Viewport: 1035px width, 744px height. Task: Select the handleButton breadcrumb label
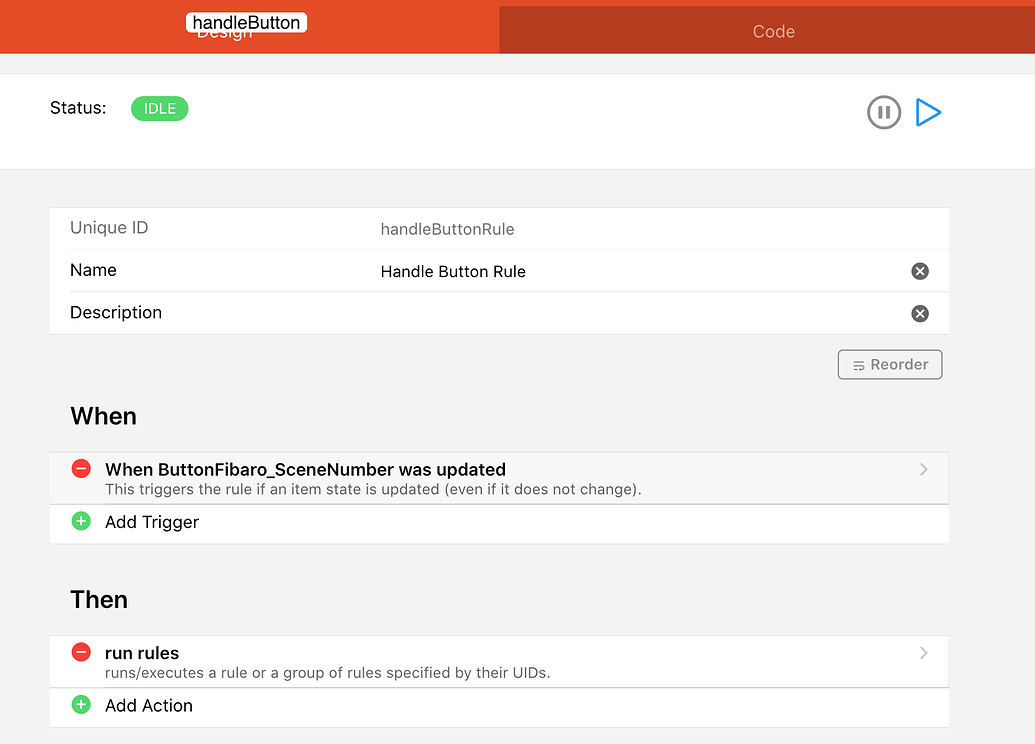click(x=246, y=21)
